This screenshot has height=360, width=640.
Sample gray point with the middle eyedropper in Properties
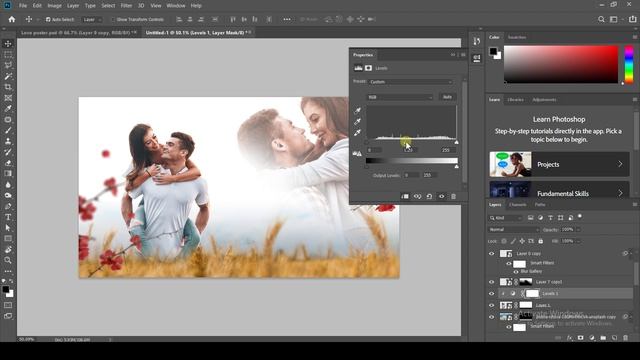(358, 122)
